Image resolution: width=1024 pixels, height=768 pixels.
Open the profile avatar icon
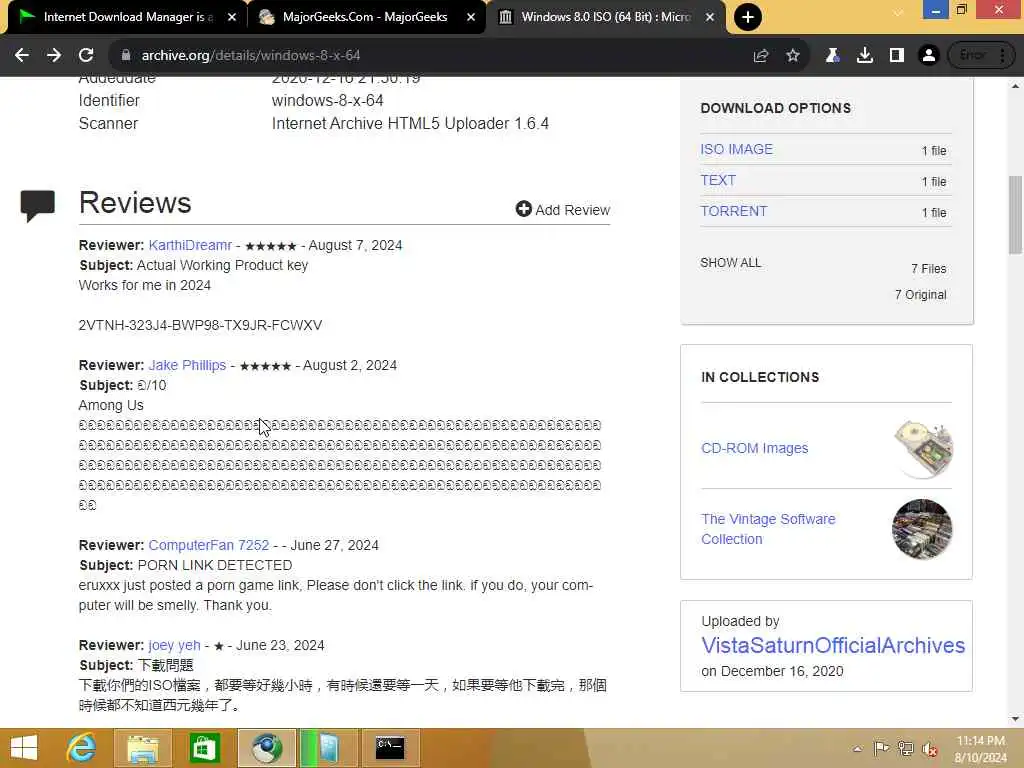pyautogui.click(x=929, y=56)
